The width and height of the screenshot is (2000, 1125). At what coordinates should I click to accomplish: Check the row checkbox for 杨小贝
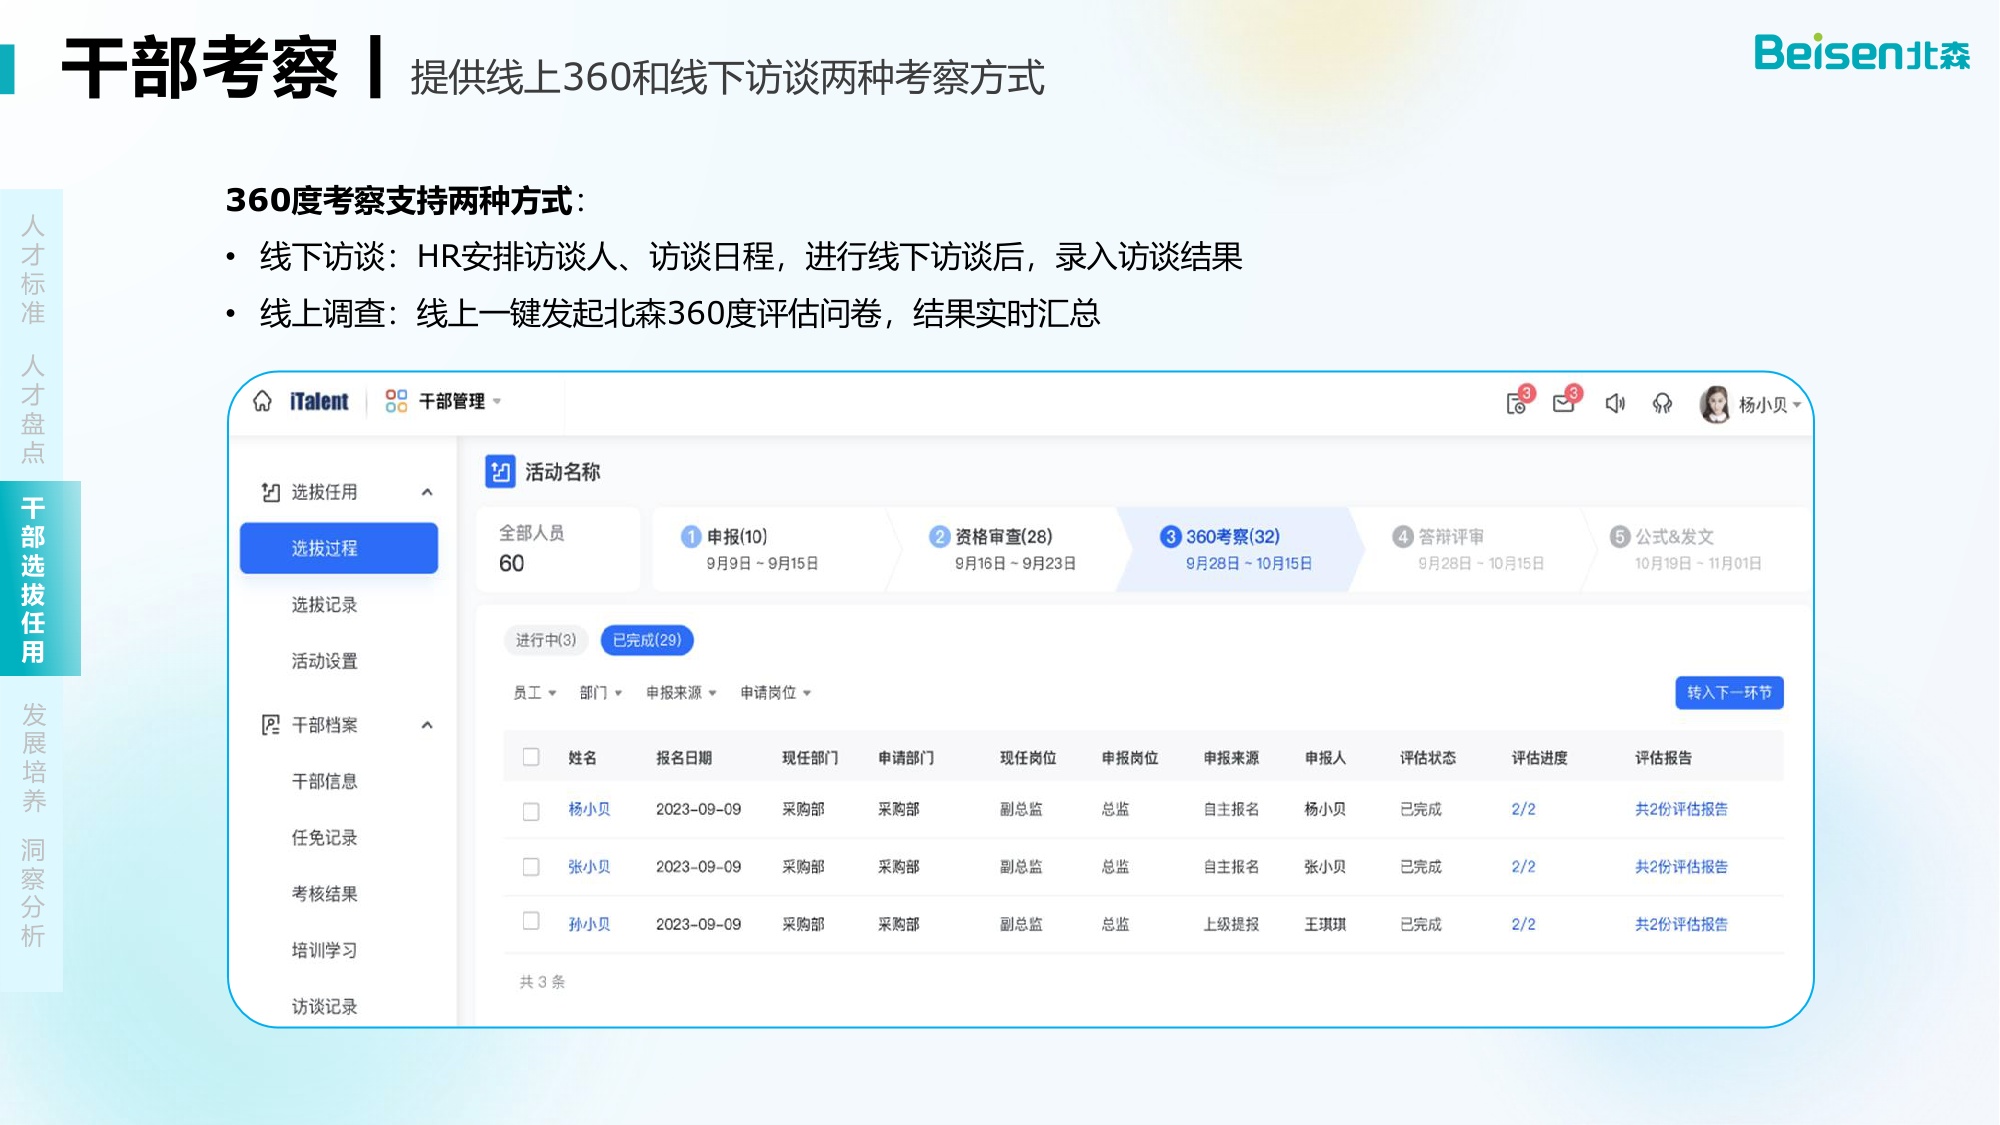(x=531, y=811)
